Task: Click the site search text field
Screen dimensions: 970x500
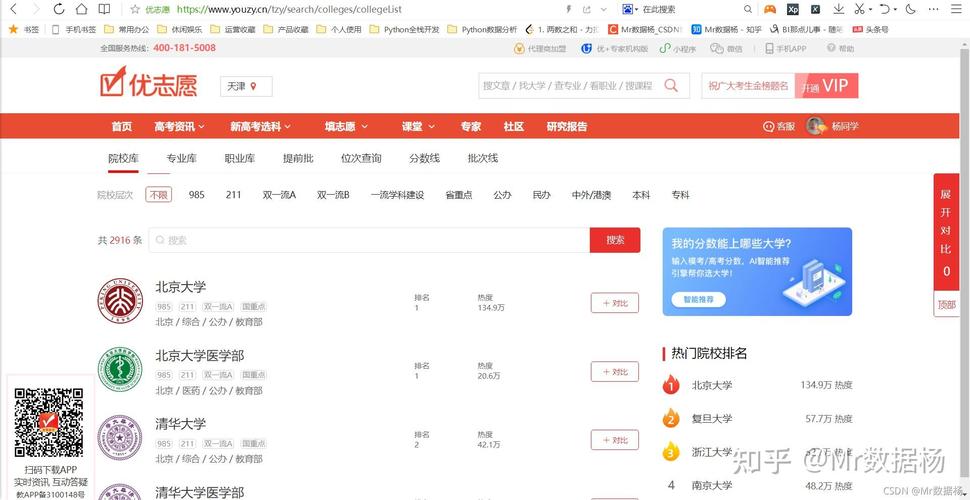Action: [x=568, y=86]
